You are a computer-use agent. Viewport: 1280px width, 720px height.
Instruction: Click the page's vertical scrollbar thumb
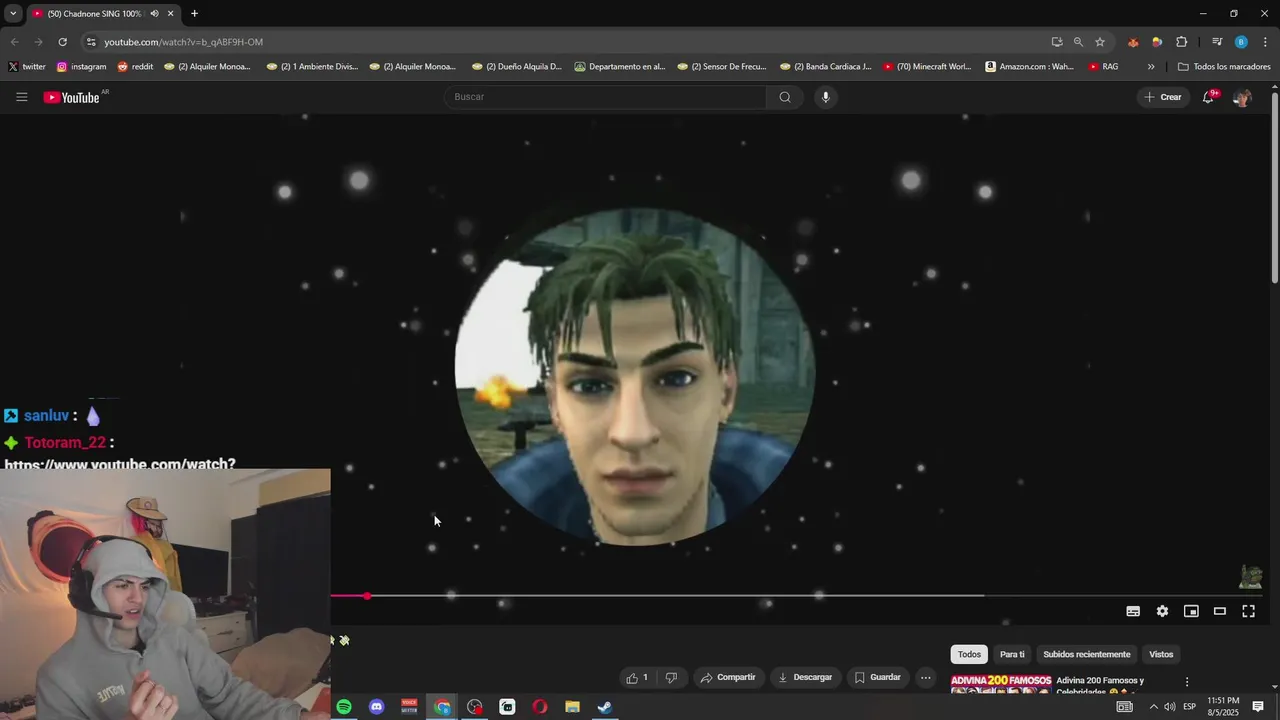(1275, 187)
